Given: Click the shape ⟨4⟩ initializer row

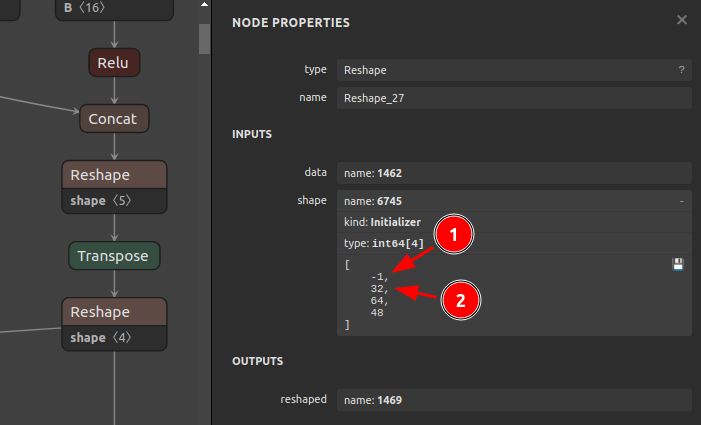Looking at the screenshot, I should pyautogui.click(x=114, y=338).
